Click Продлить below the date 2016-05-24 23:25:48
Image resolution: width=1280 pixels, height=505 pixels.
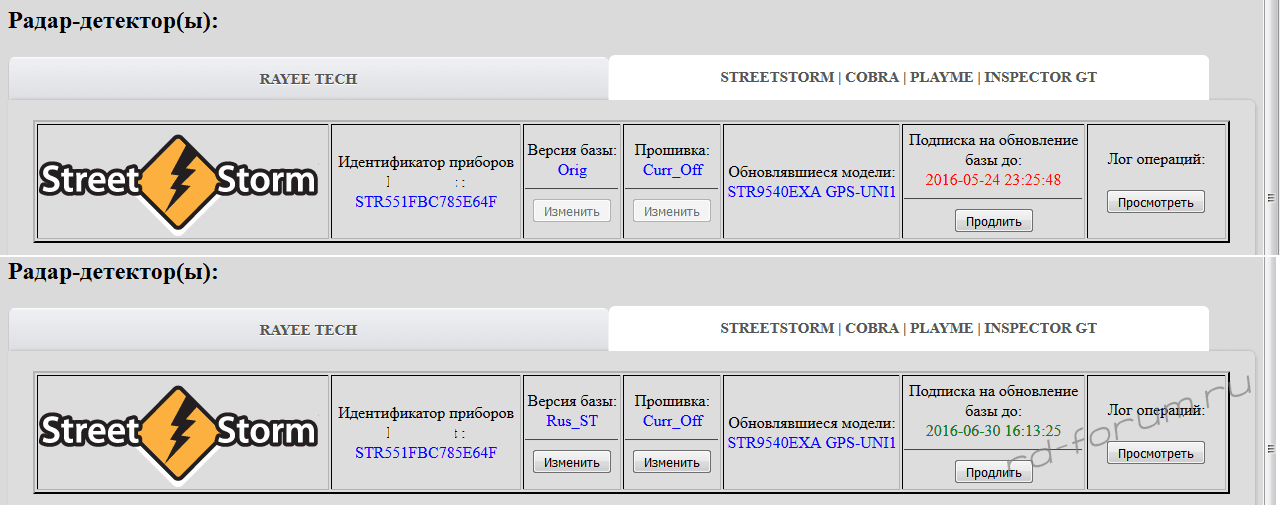(x=994, y=221)
